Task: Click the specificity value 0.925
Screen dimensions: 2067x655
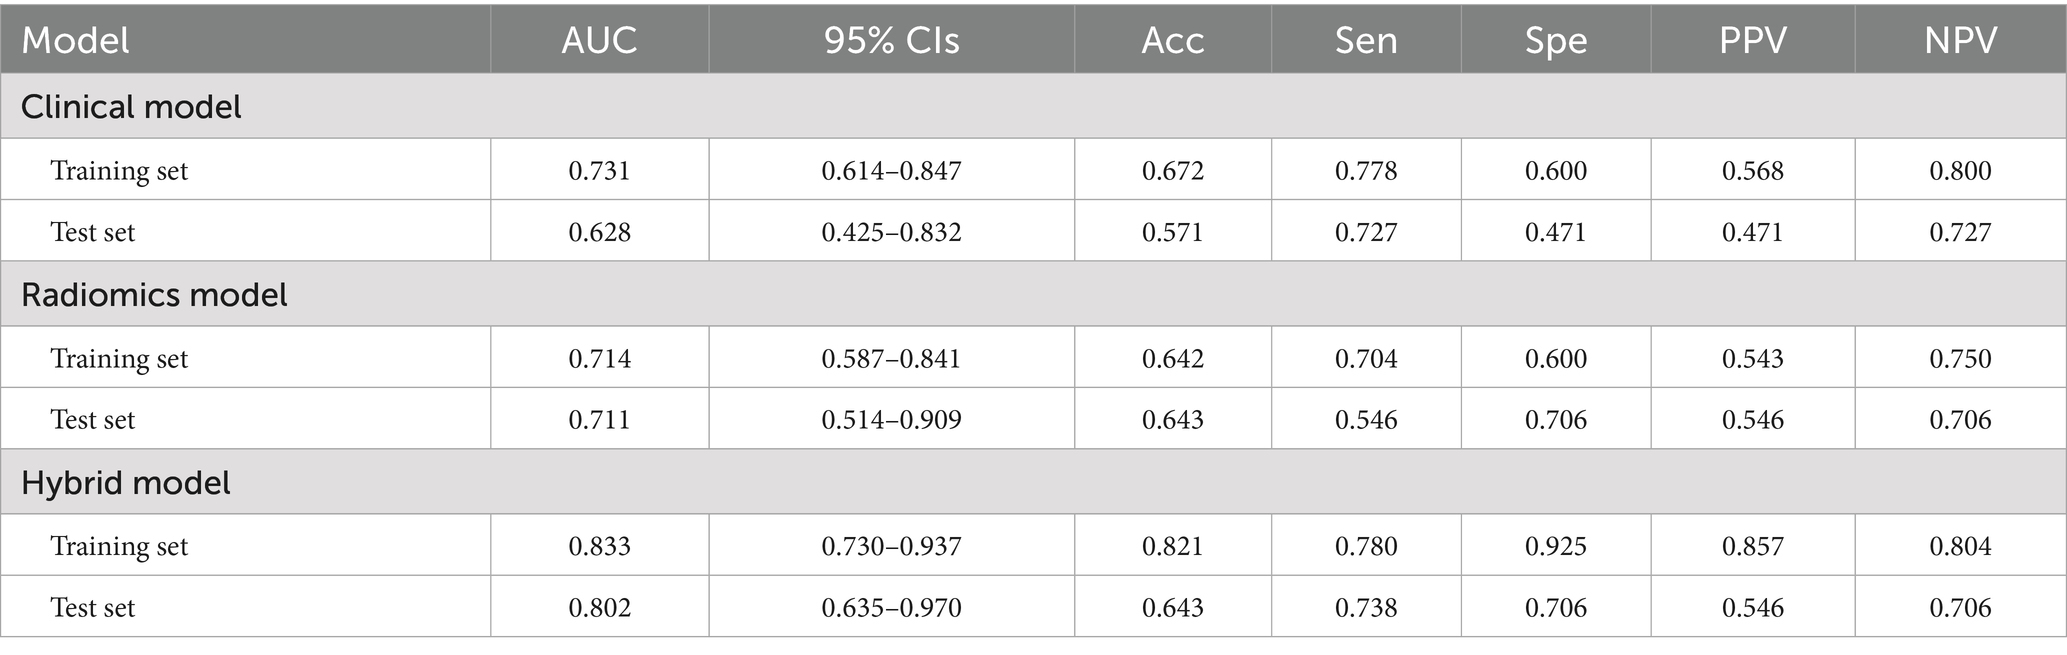Action: tap(1556, 546)
